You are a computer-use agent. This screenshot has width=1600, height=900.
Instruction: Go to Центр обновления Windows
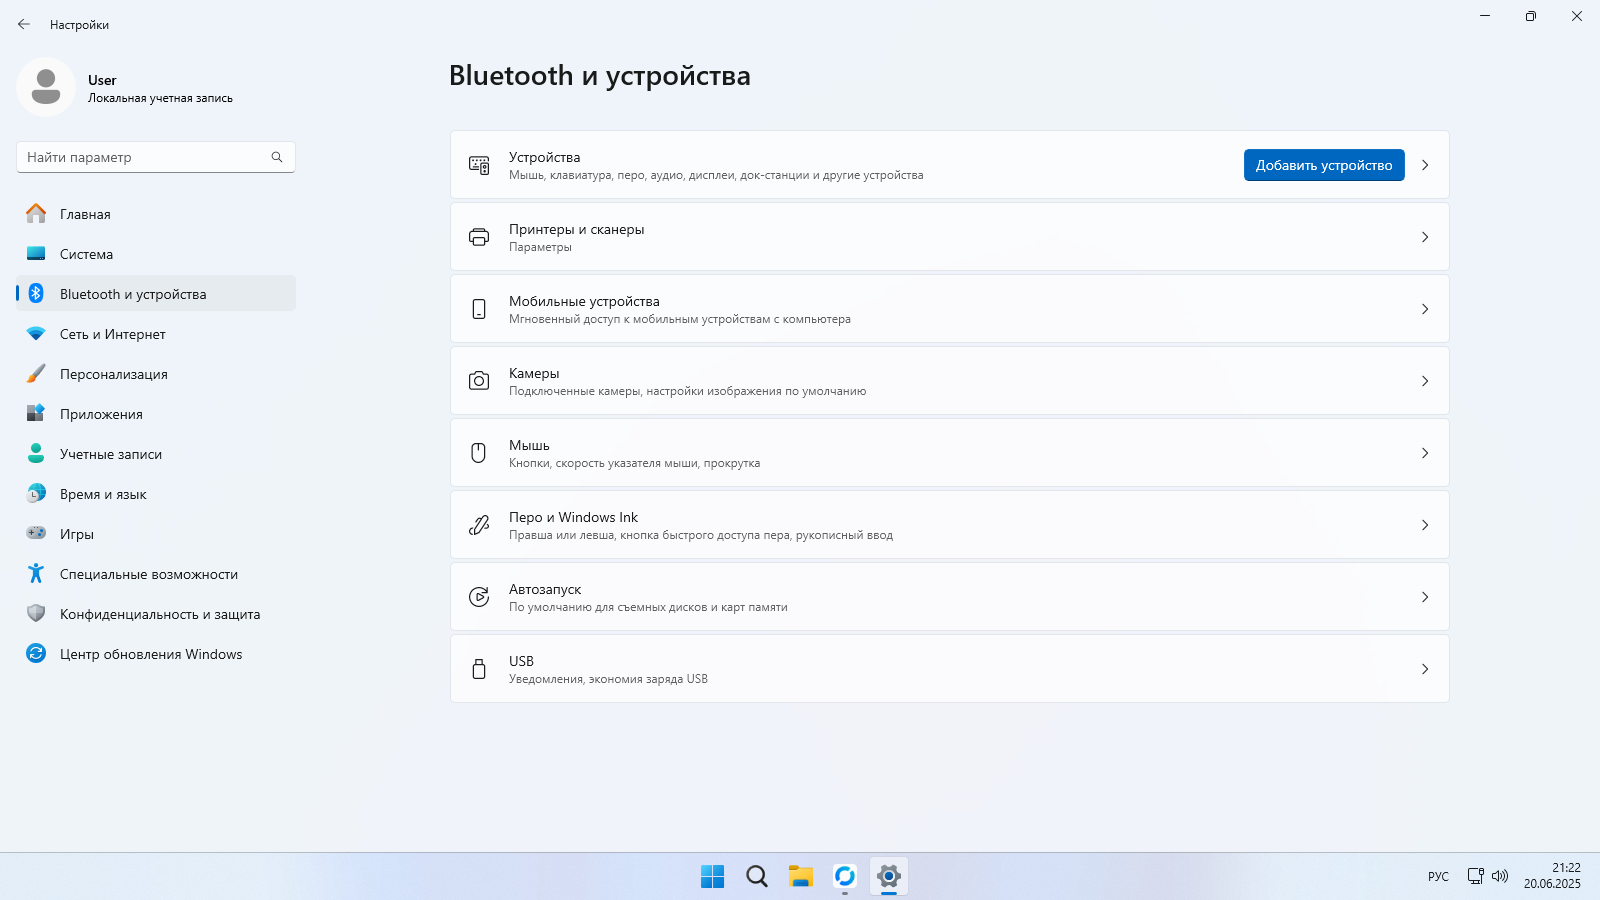click(156, 654)
